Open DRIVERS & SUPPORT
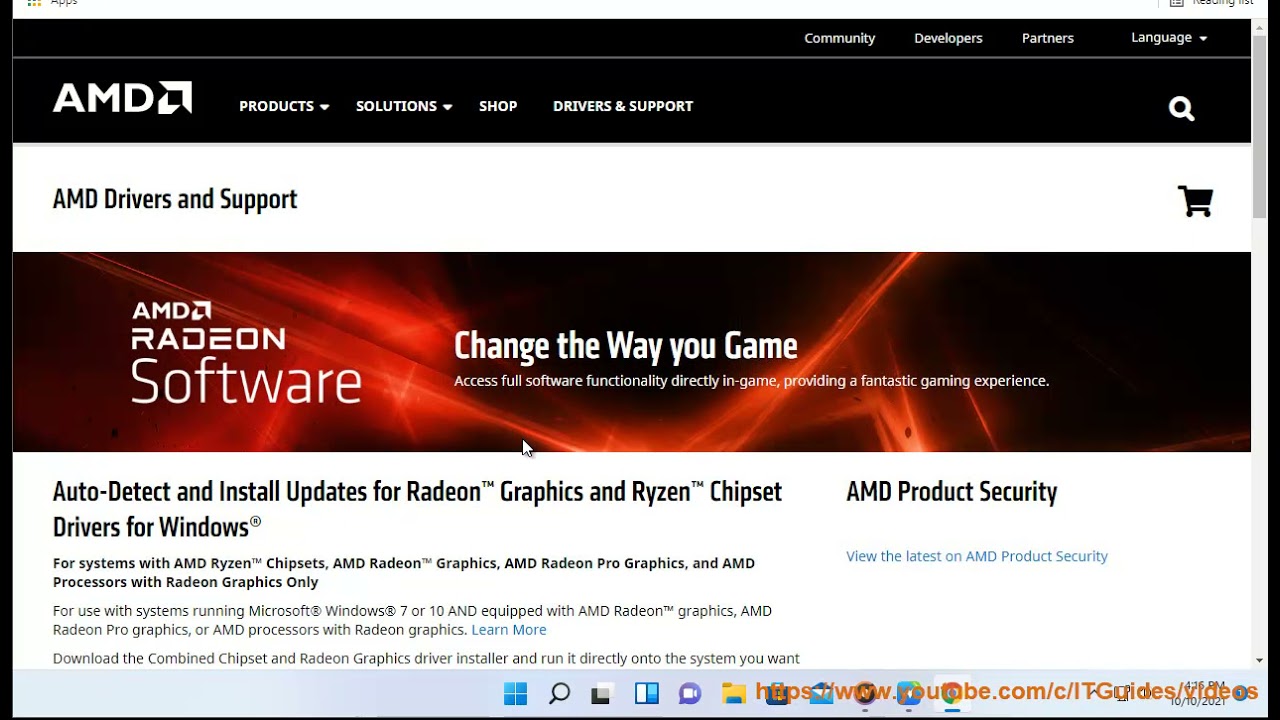 click(623, 106)
